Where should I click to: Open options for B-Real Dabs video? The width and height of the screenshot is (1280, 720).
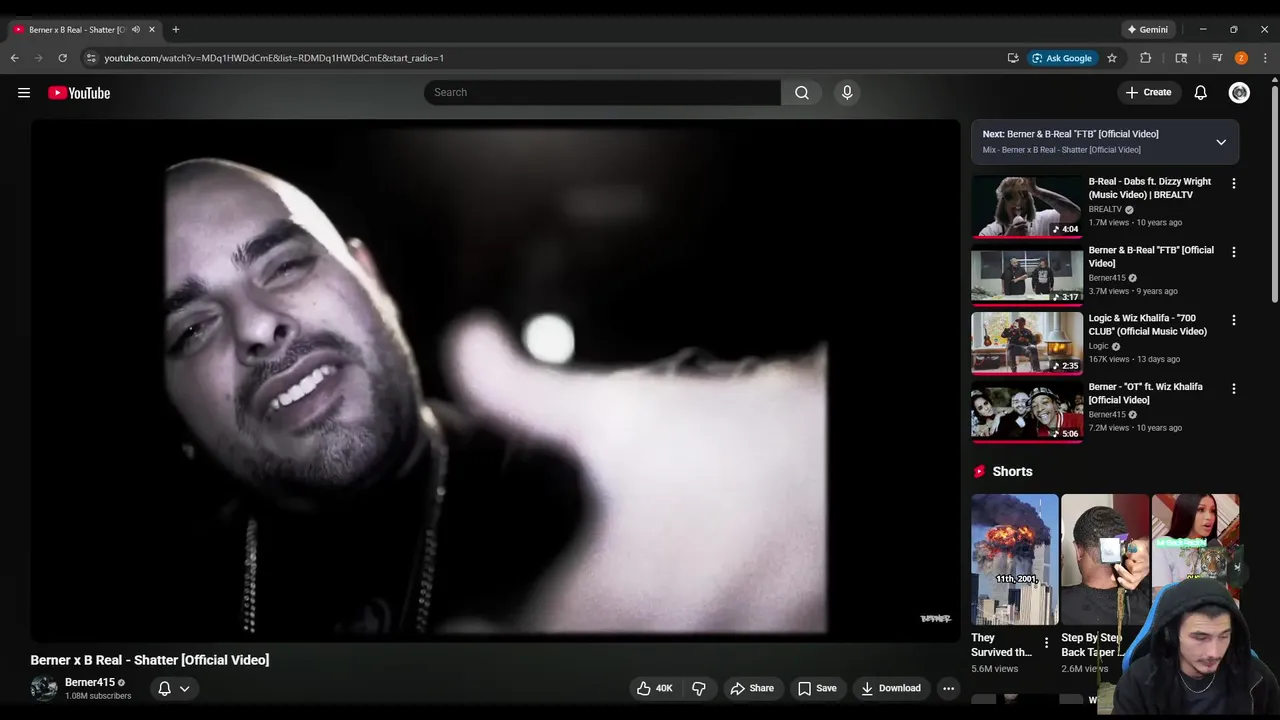click(x=1233, y=184)
